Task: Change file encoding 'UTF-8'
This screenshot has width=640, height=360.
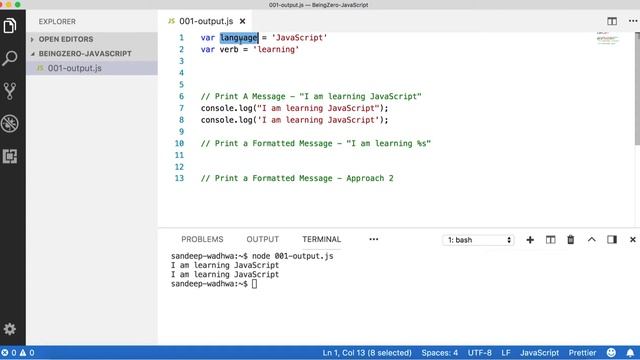Action: tap(480, 353)
